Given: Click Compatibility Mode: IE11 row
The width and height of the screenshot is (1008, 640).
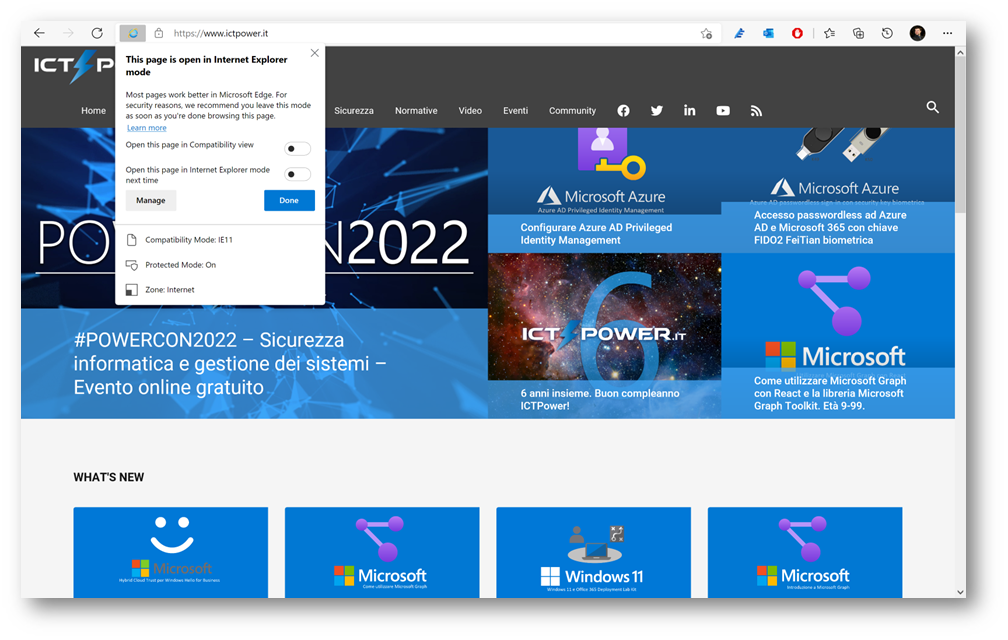Looking at the screenshot, I should tap(220, 240).
